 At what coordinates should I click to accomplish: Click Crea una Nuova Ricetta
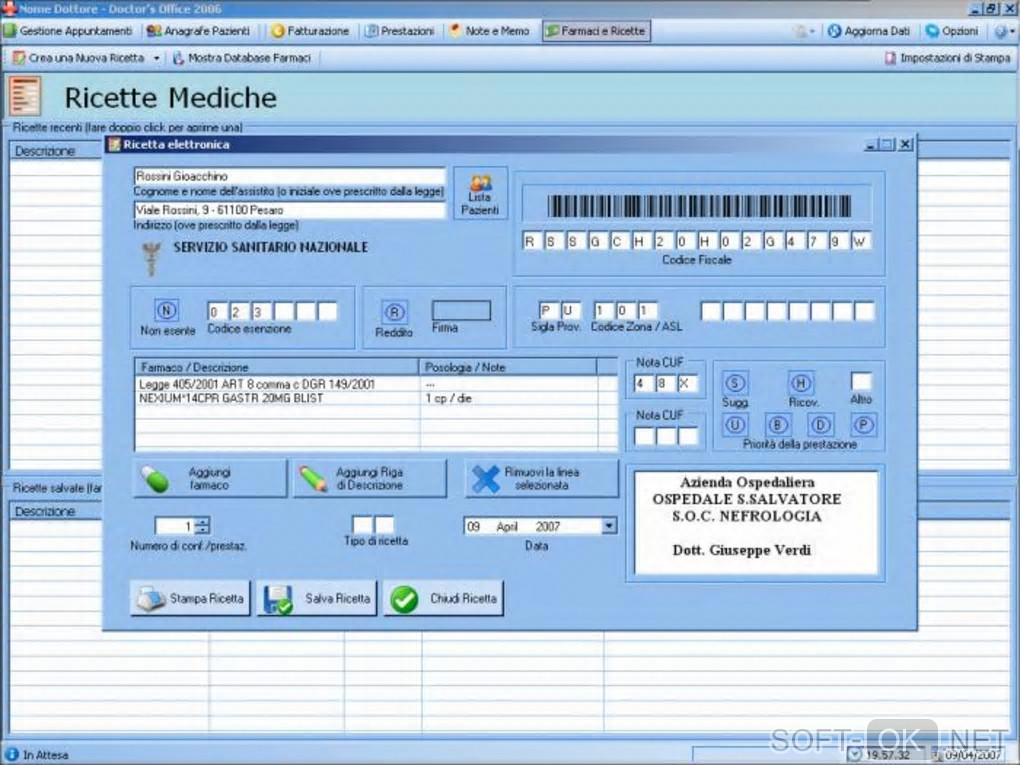click(x=79, y=58)
